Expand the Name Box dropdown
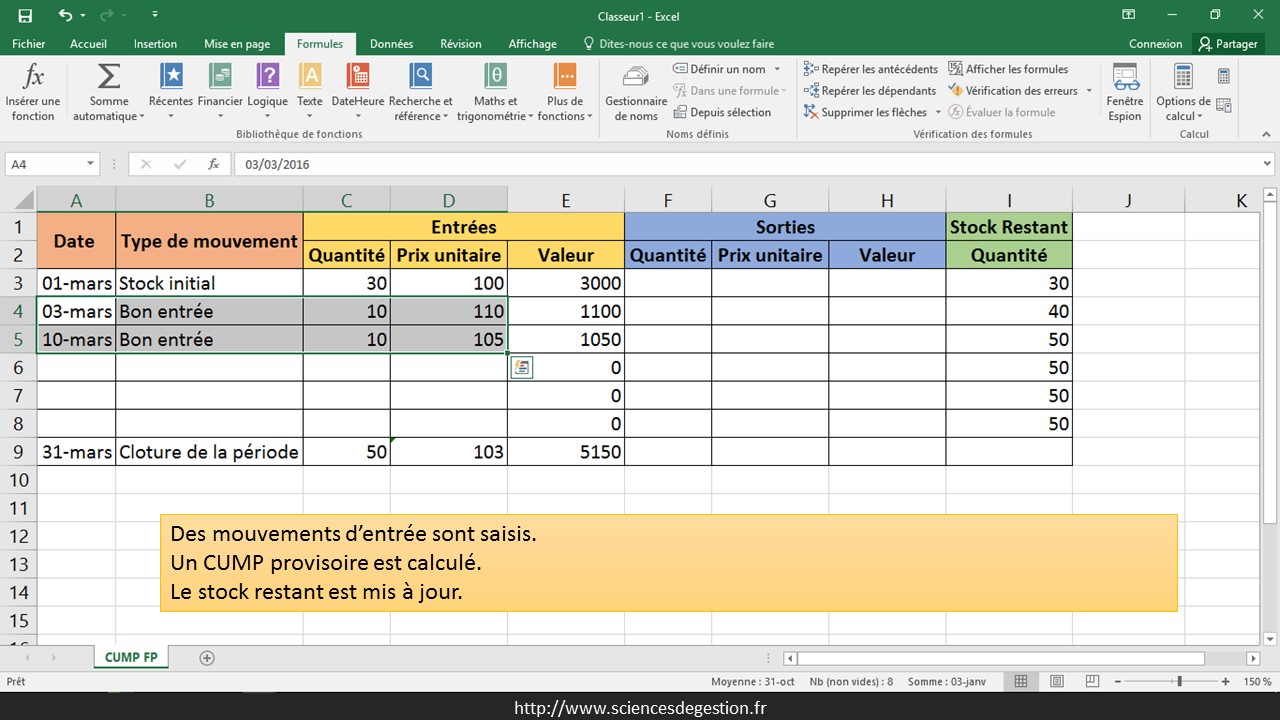Screen dimensions: 1280x720 (x=90, y=164)
